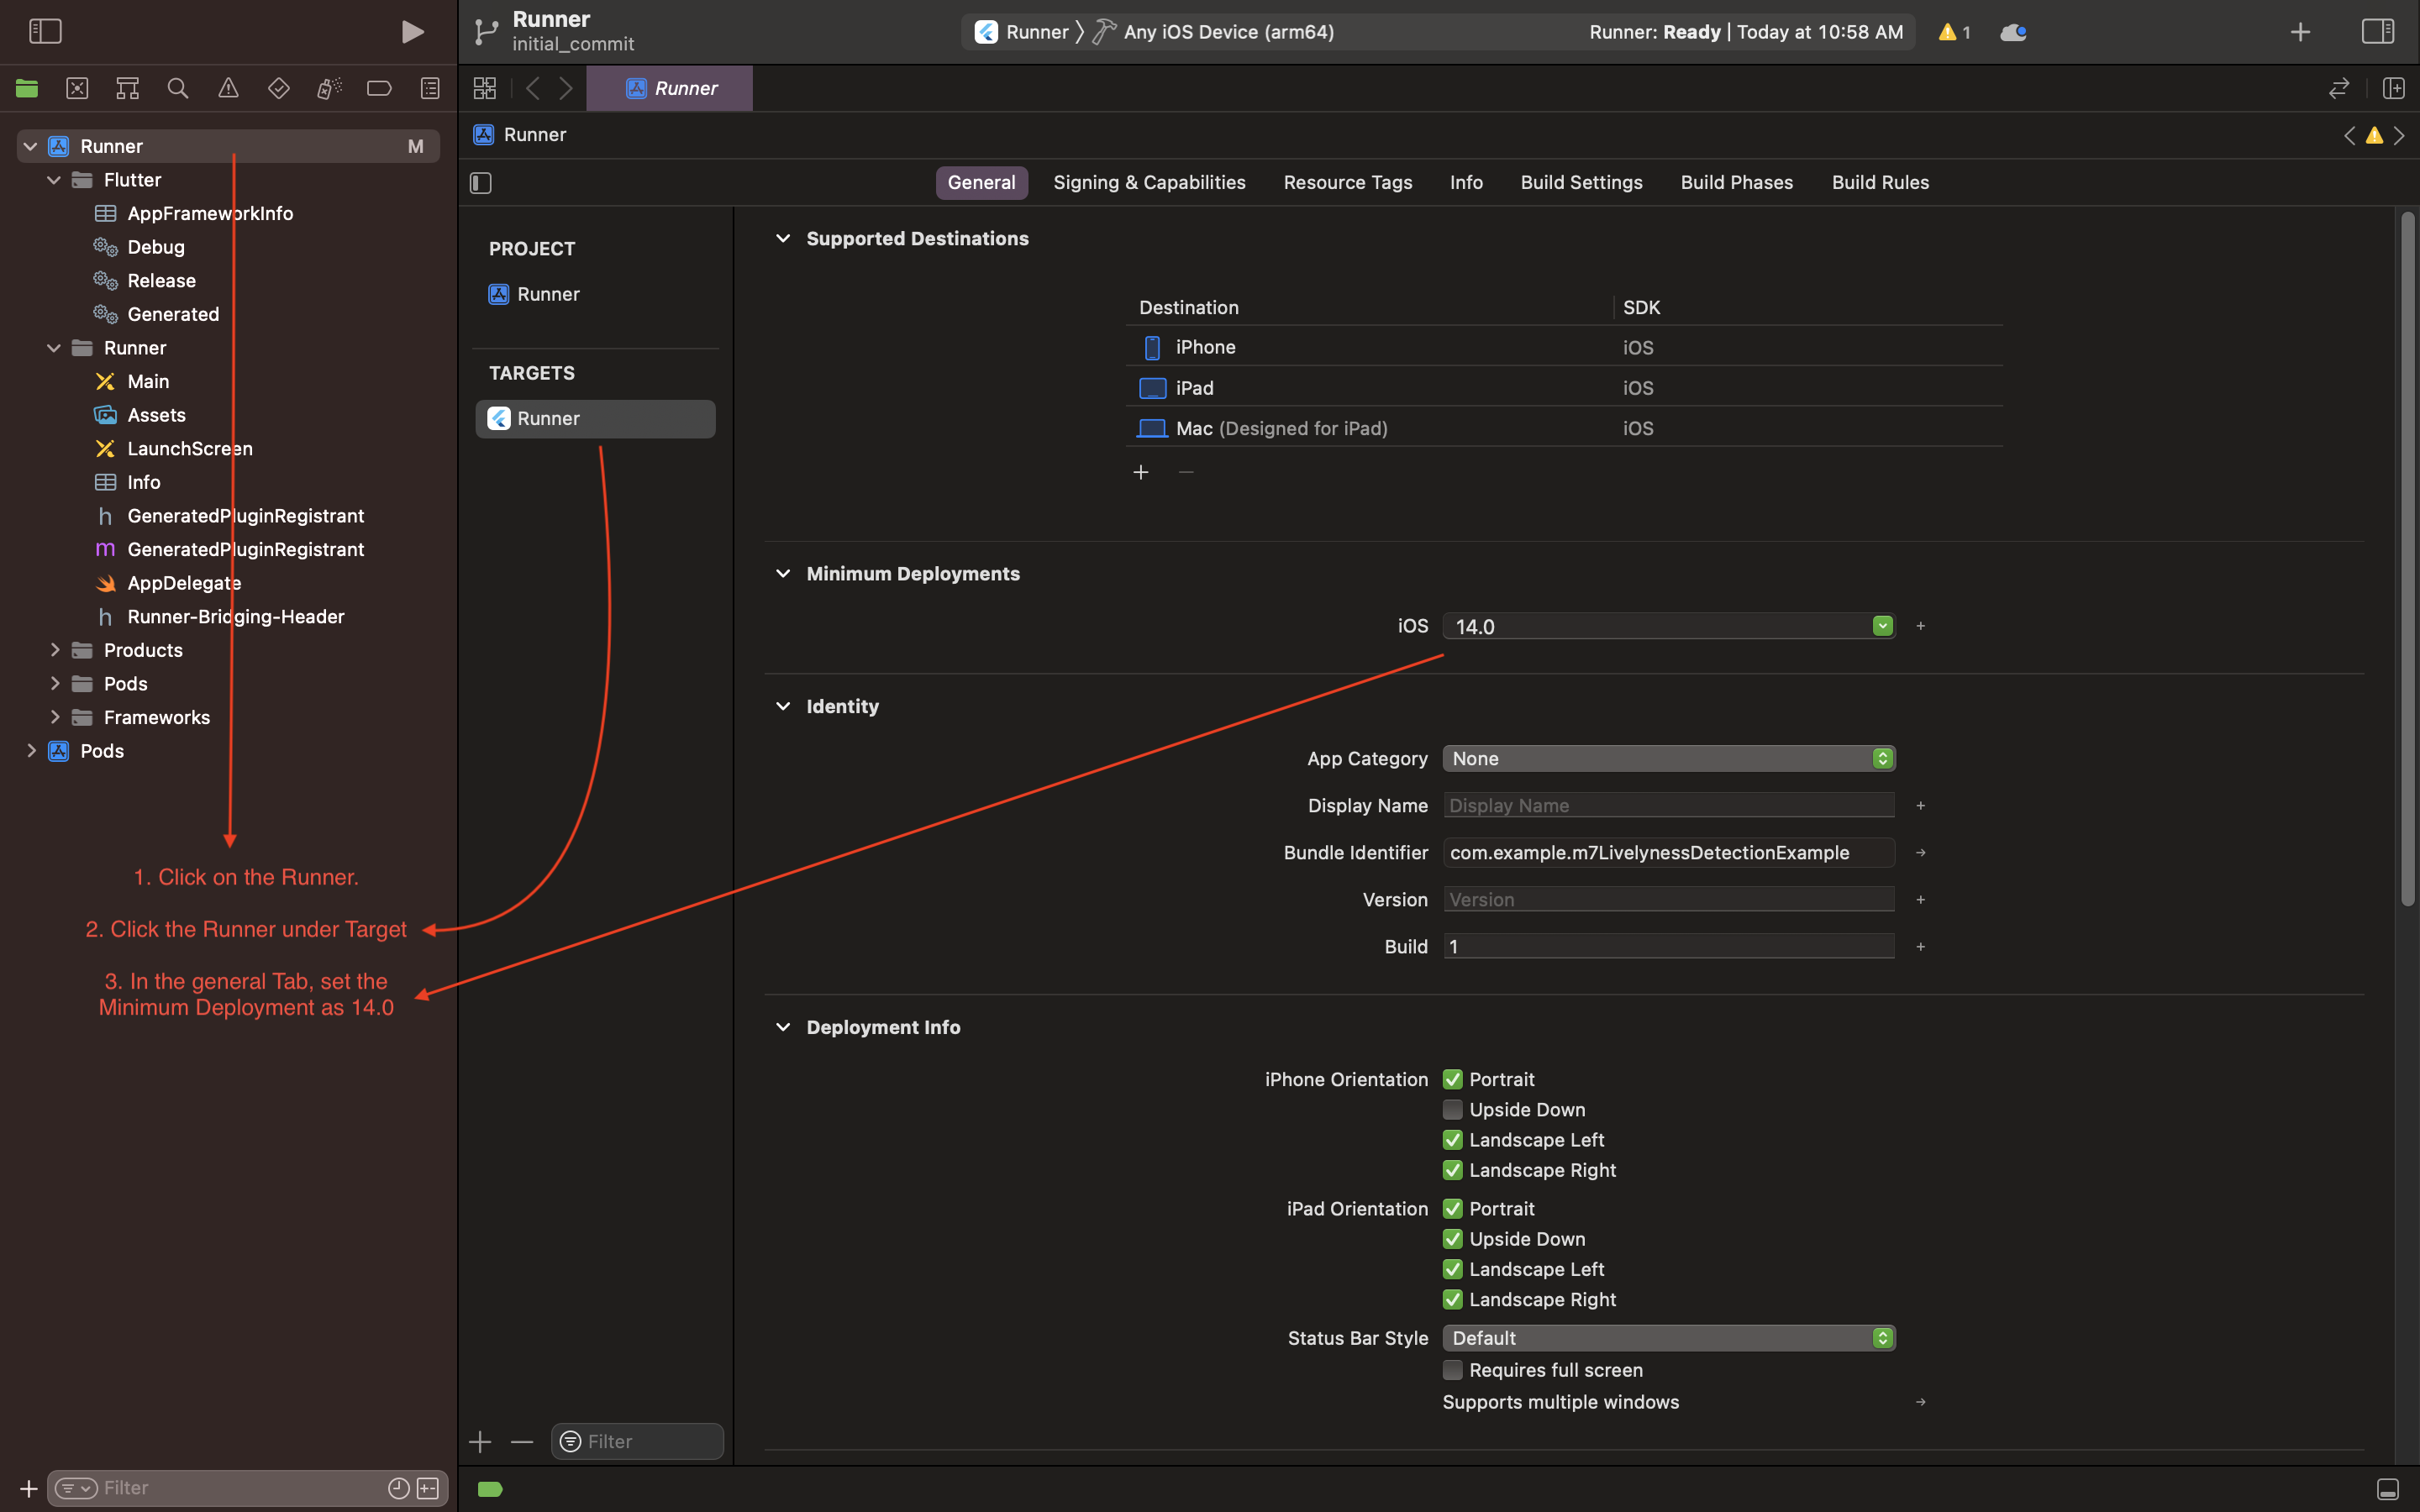
Task: Enable Upside Down iPhone orientation
Action: pyautogui.click(x=1451, y=1110)
